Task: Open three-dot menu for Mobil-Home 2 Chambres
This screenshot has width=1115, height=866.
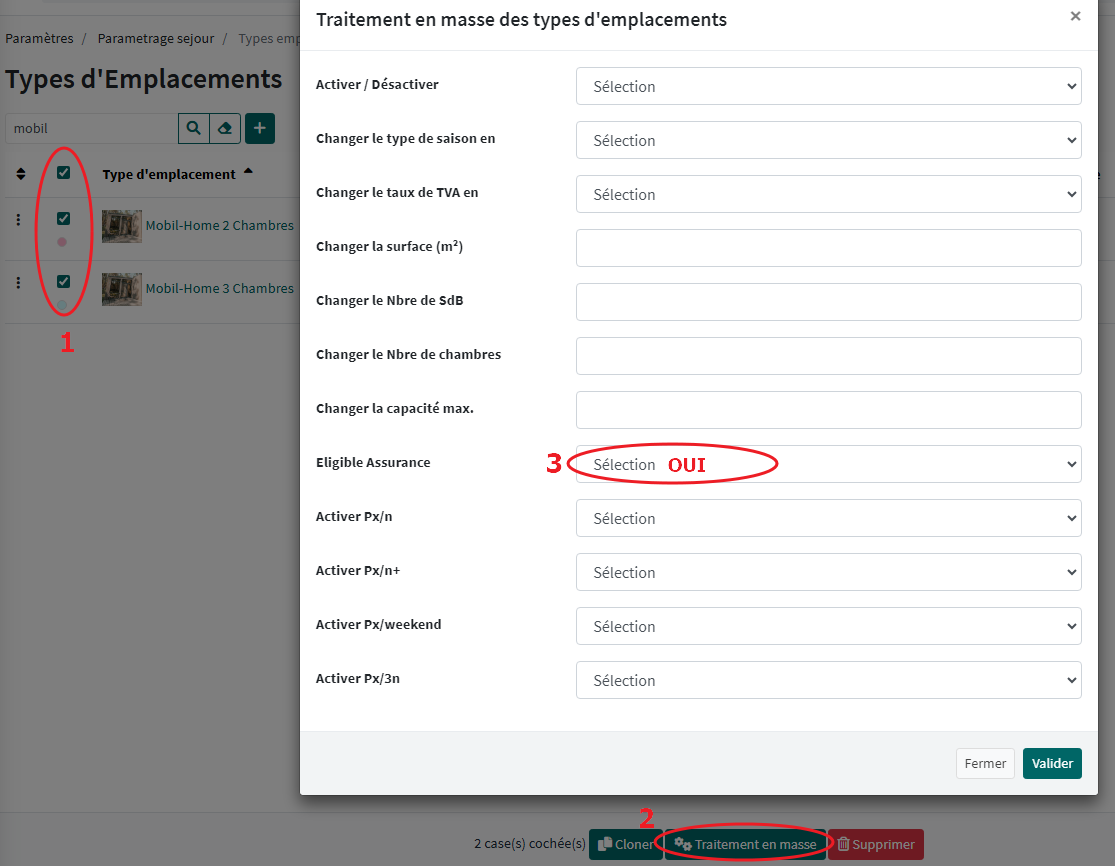Action: click(18, 220)
